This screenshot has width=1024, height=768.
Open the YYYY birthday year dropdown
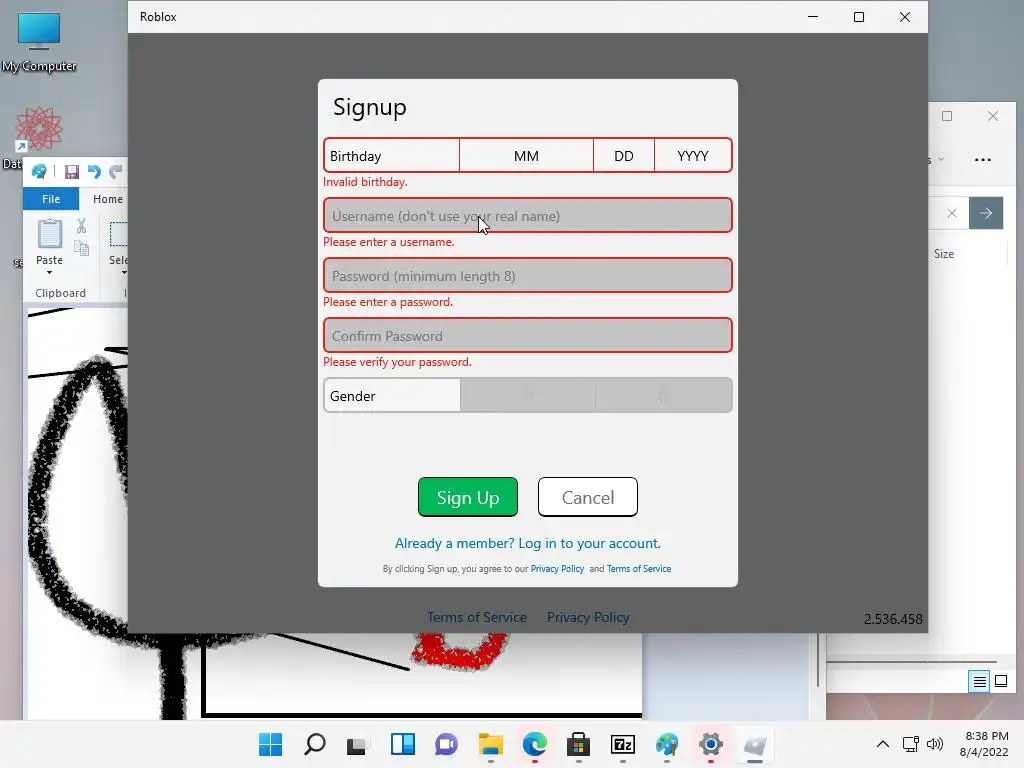(693, 156)
